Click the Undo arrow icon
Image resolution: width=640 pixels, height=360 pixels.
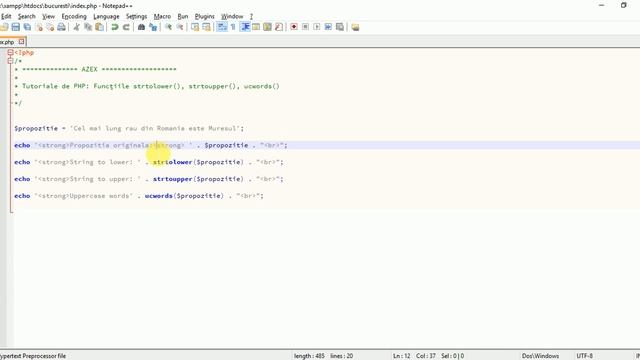tap(115, 27)
